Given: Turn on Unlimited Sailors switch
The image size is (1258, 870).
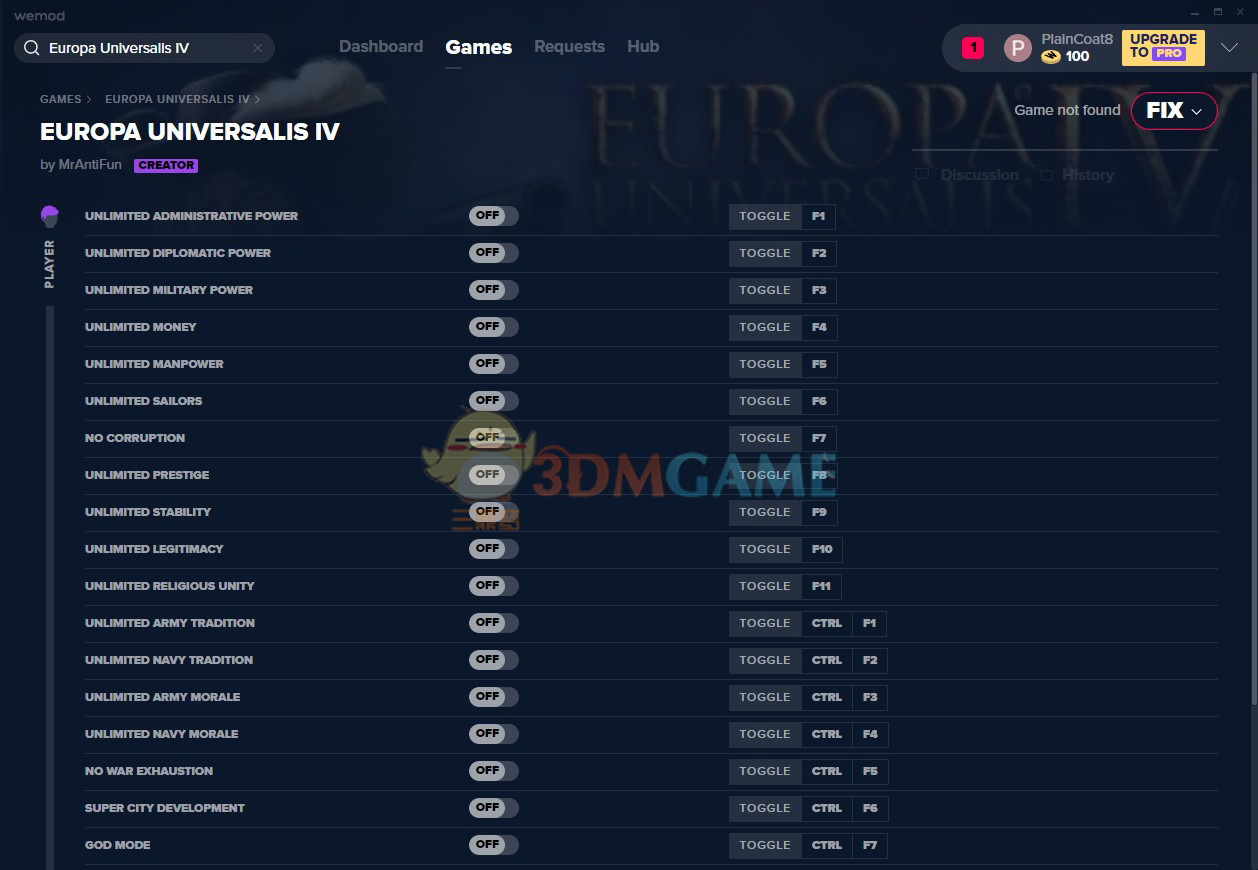Looking at the screenshot, I should point(494,401).
